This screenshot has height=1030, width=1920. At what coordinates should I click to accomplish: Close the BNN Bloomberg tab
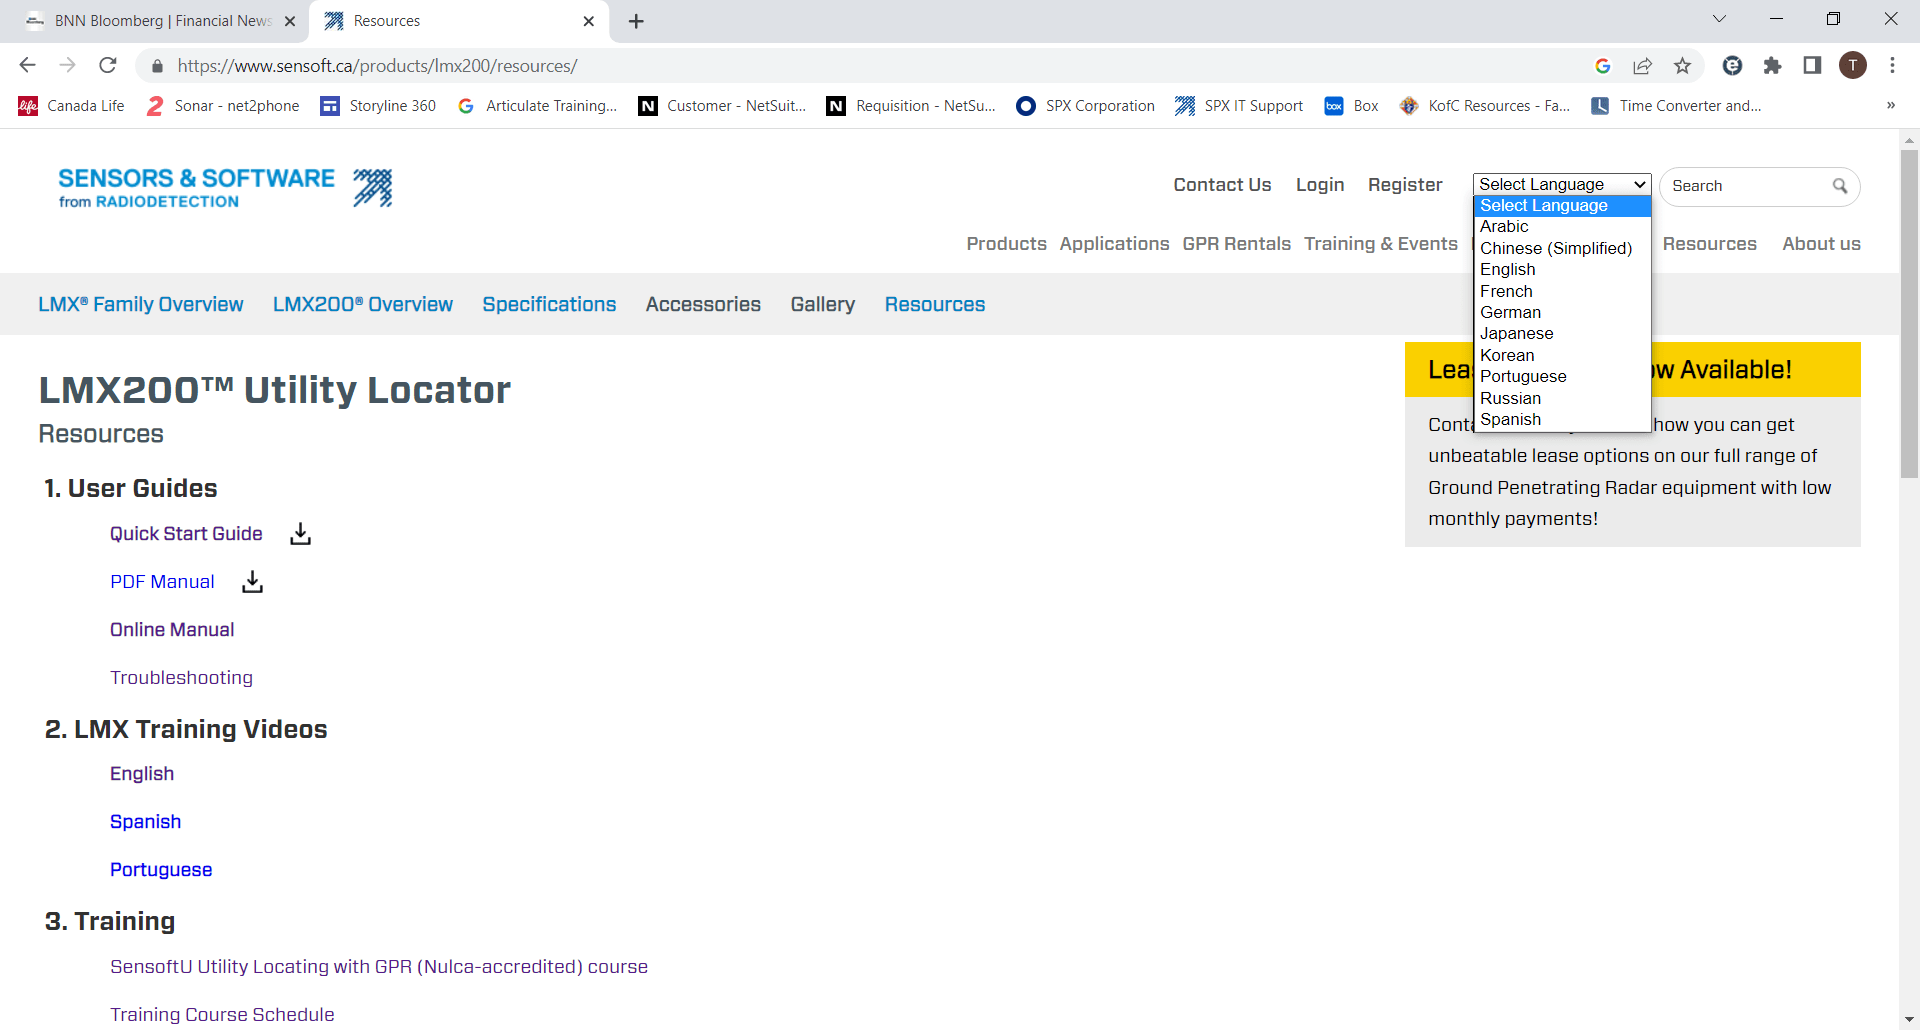click(x=290, y=21)
